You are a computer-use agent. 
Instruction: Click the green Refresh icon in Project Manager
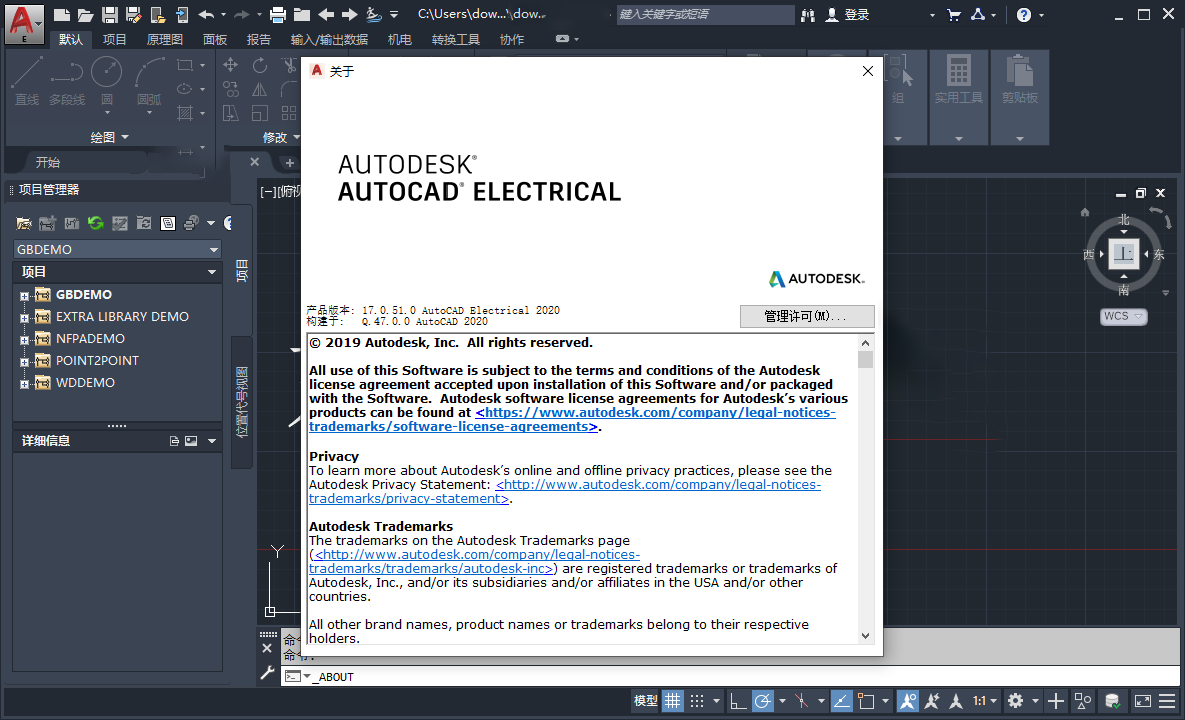point(95,223)
